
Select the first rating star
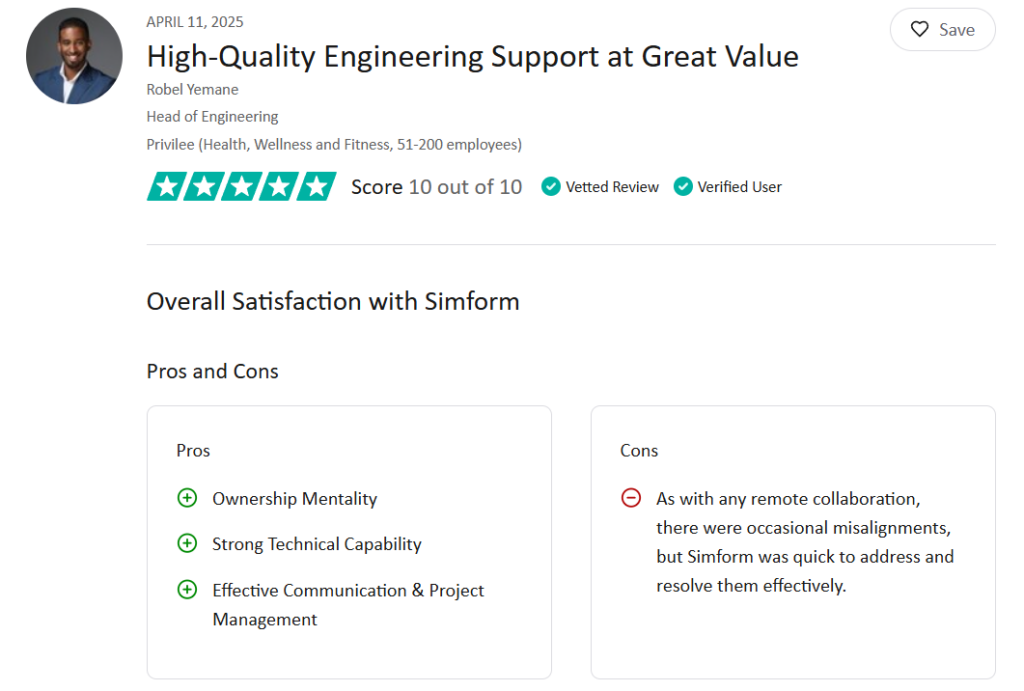pos(167,186)
